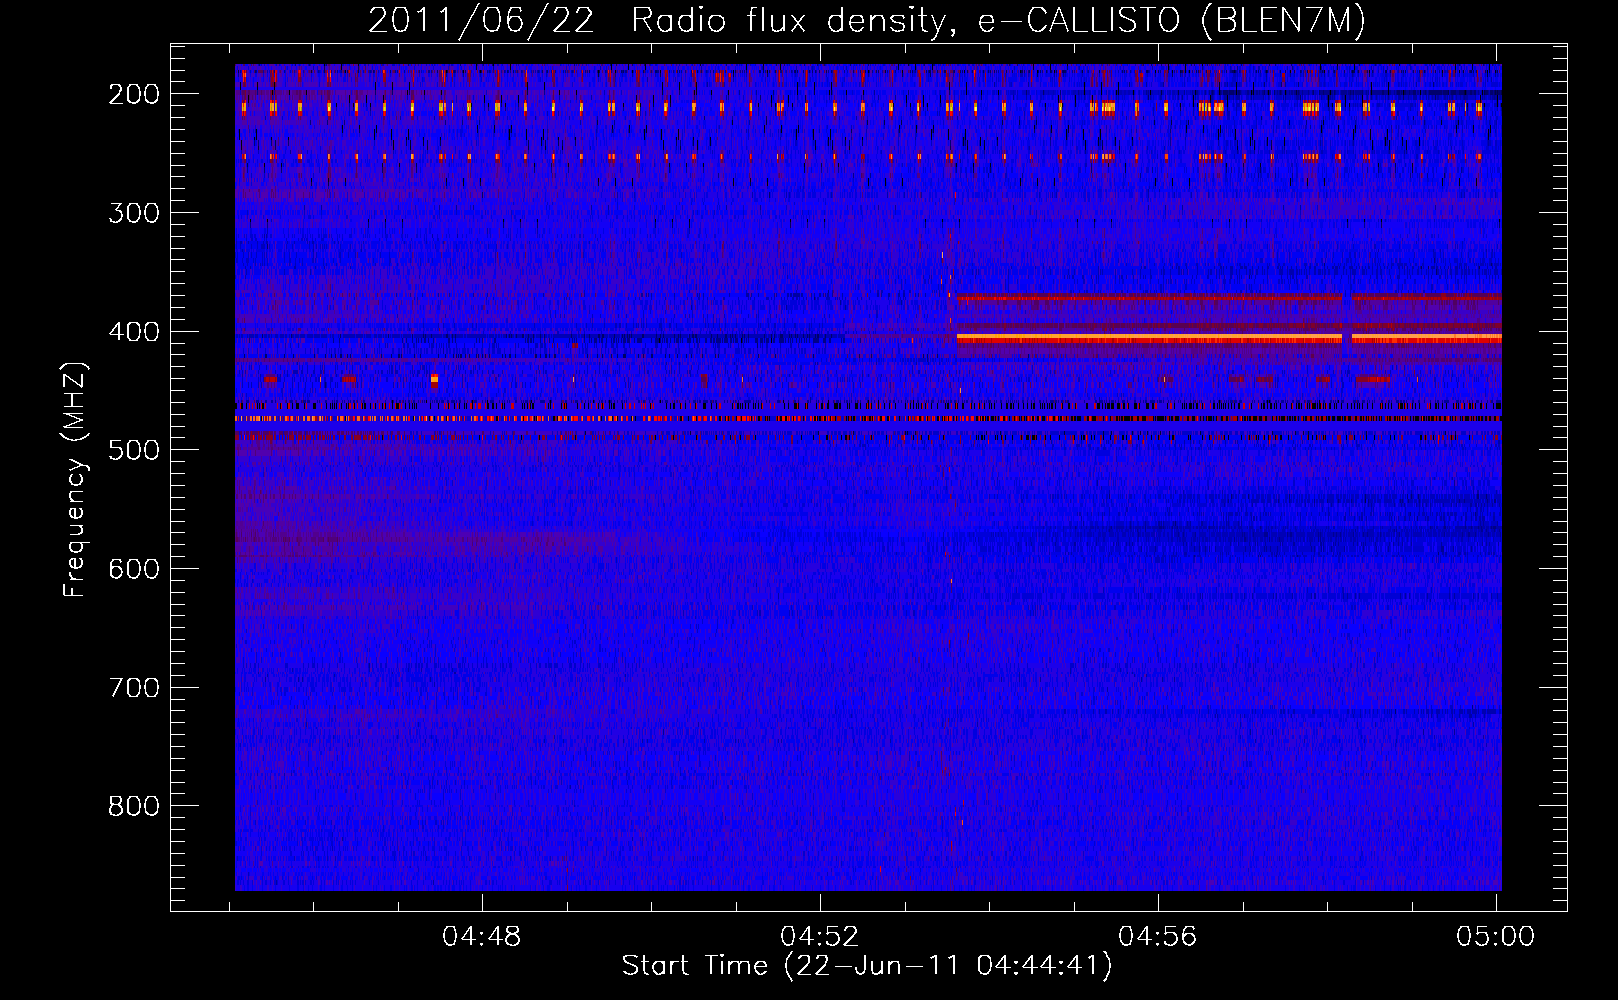Image resolution: width=1618 pixels, height=1000 pixels.
Task: Click the 04:56 time tick label
Action: click(1158, 937)
